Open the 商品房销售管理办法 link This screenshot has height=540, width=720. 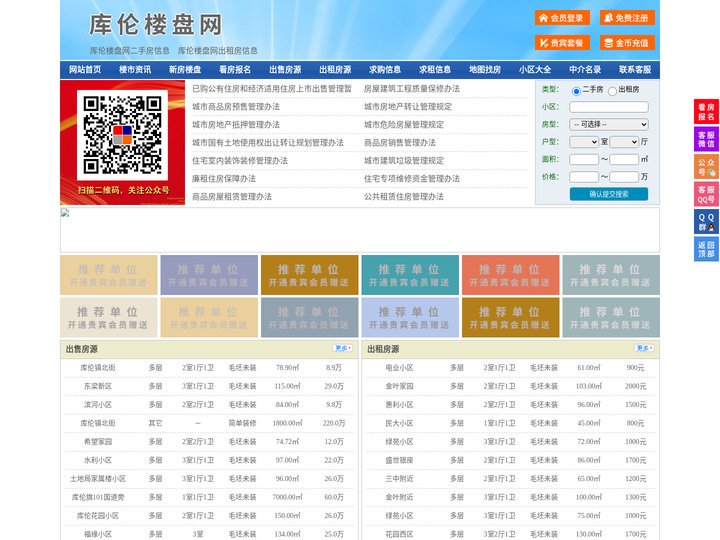(x=400, y=142)
